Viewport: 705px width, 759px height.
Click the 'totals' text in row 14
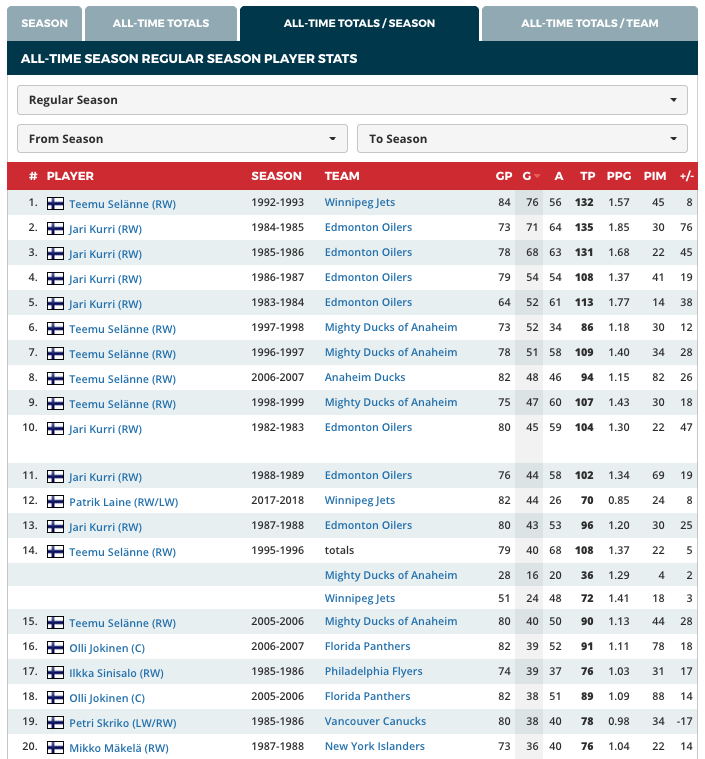pyautogui.click(x=339, y=550)
